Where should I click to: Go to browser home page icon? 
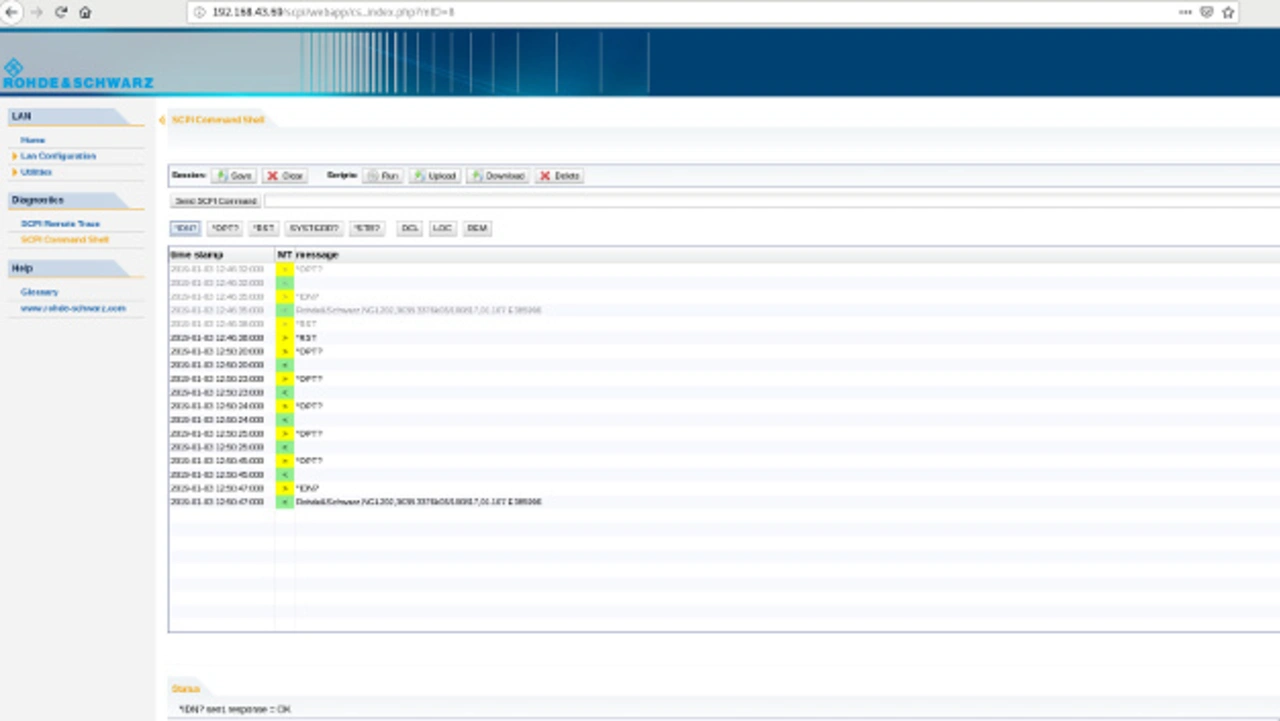coord(85,12)
